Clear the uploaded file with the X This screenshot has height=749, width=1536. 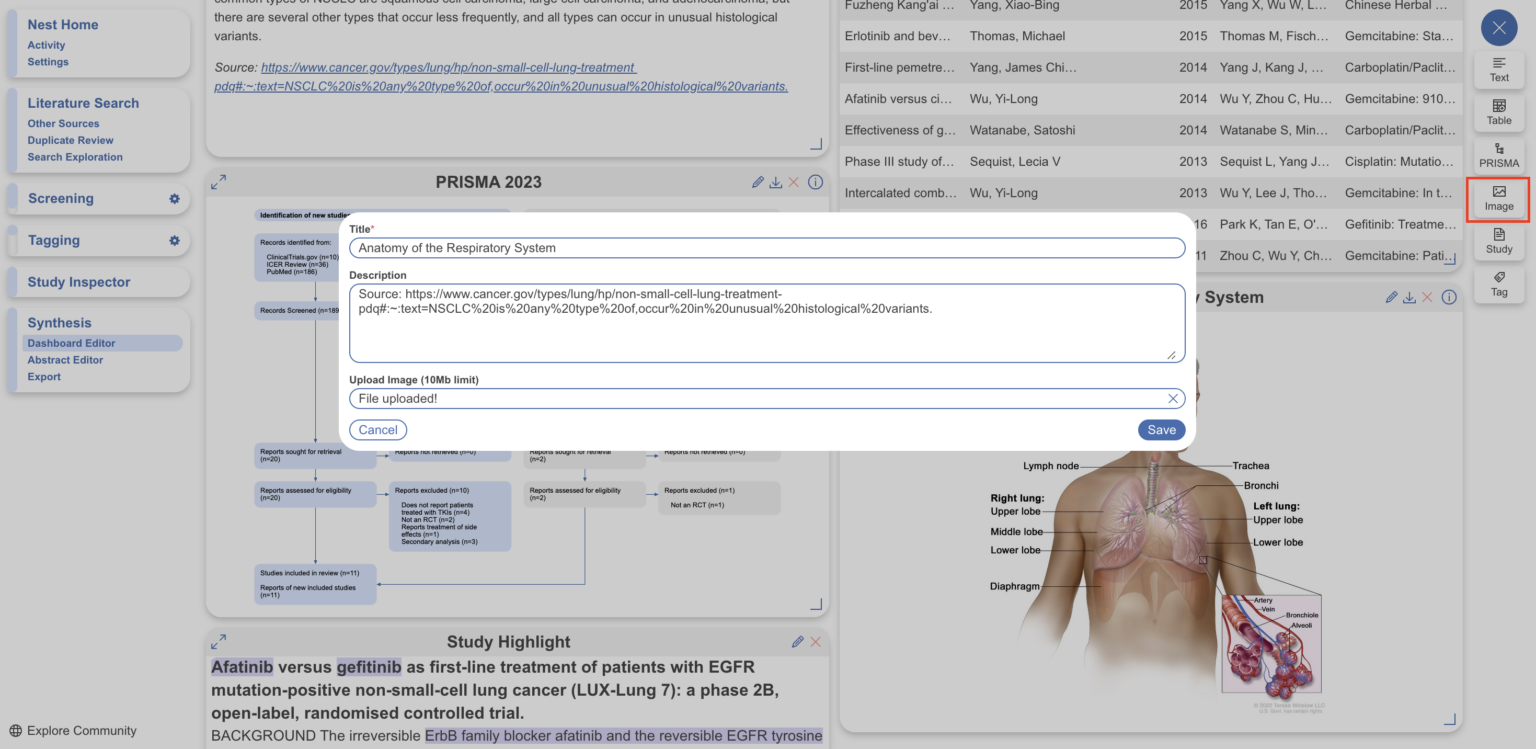[1173, 399]
